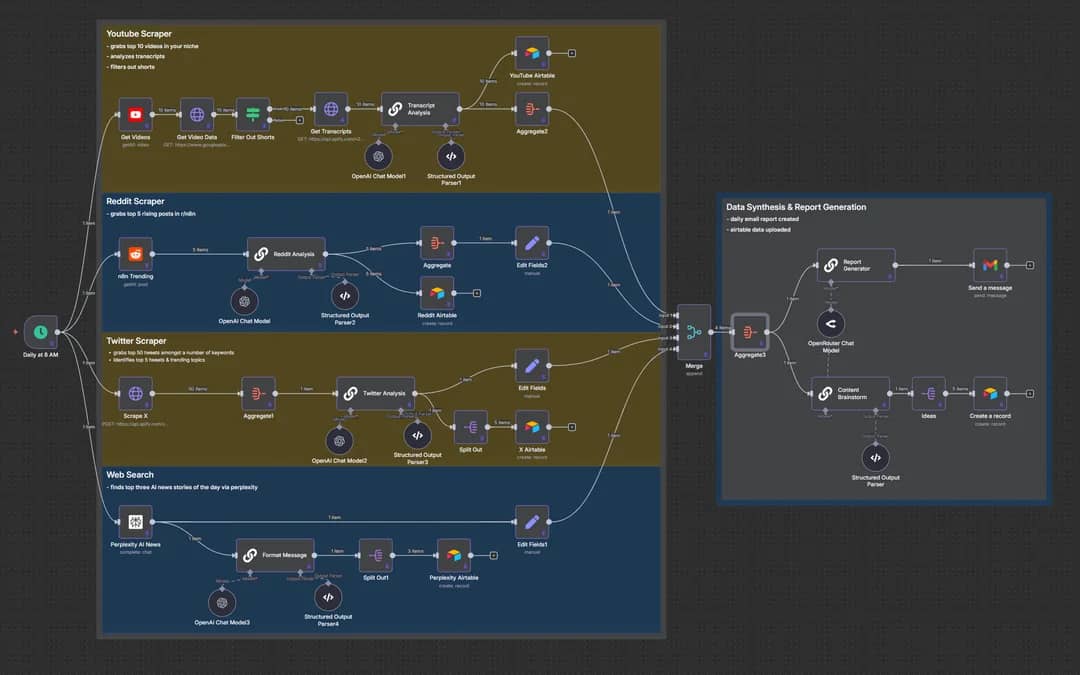Select the Edit Fields2 pencil node
The width and height of the screenshot is (1080, 675).
[x=532, y=242]
